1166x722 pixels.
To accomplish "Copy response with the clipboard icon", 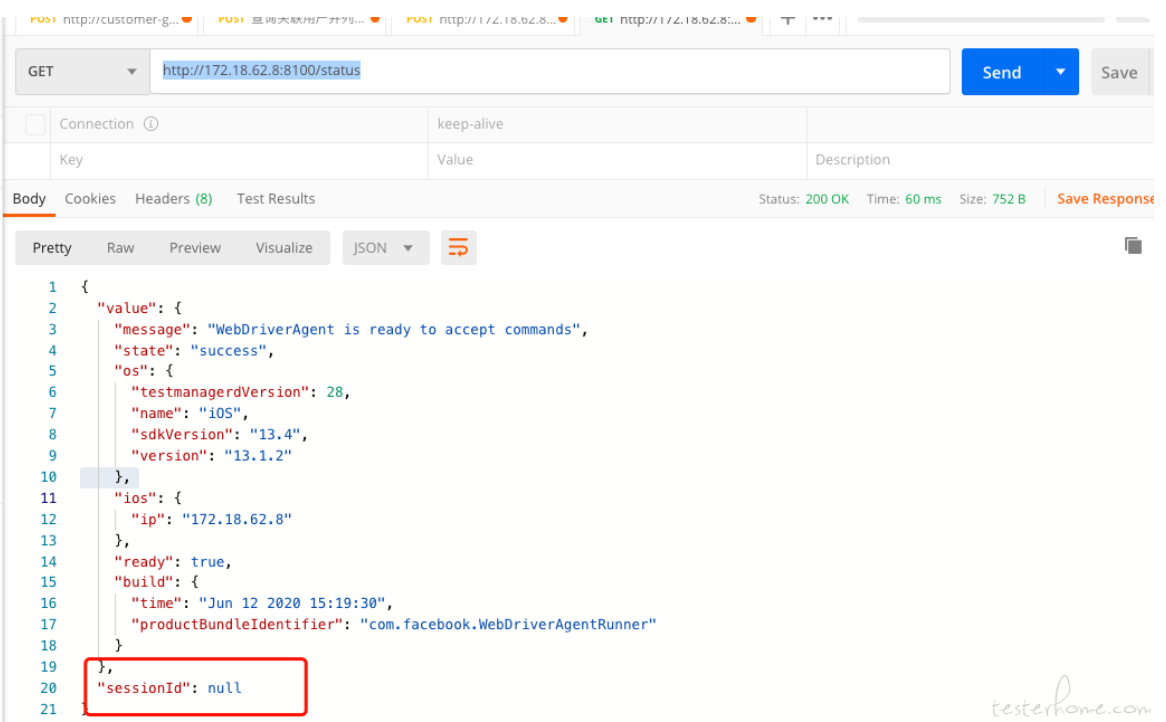I will pyautogui.click(x=1133, y=245).
